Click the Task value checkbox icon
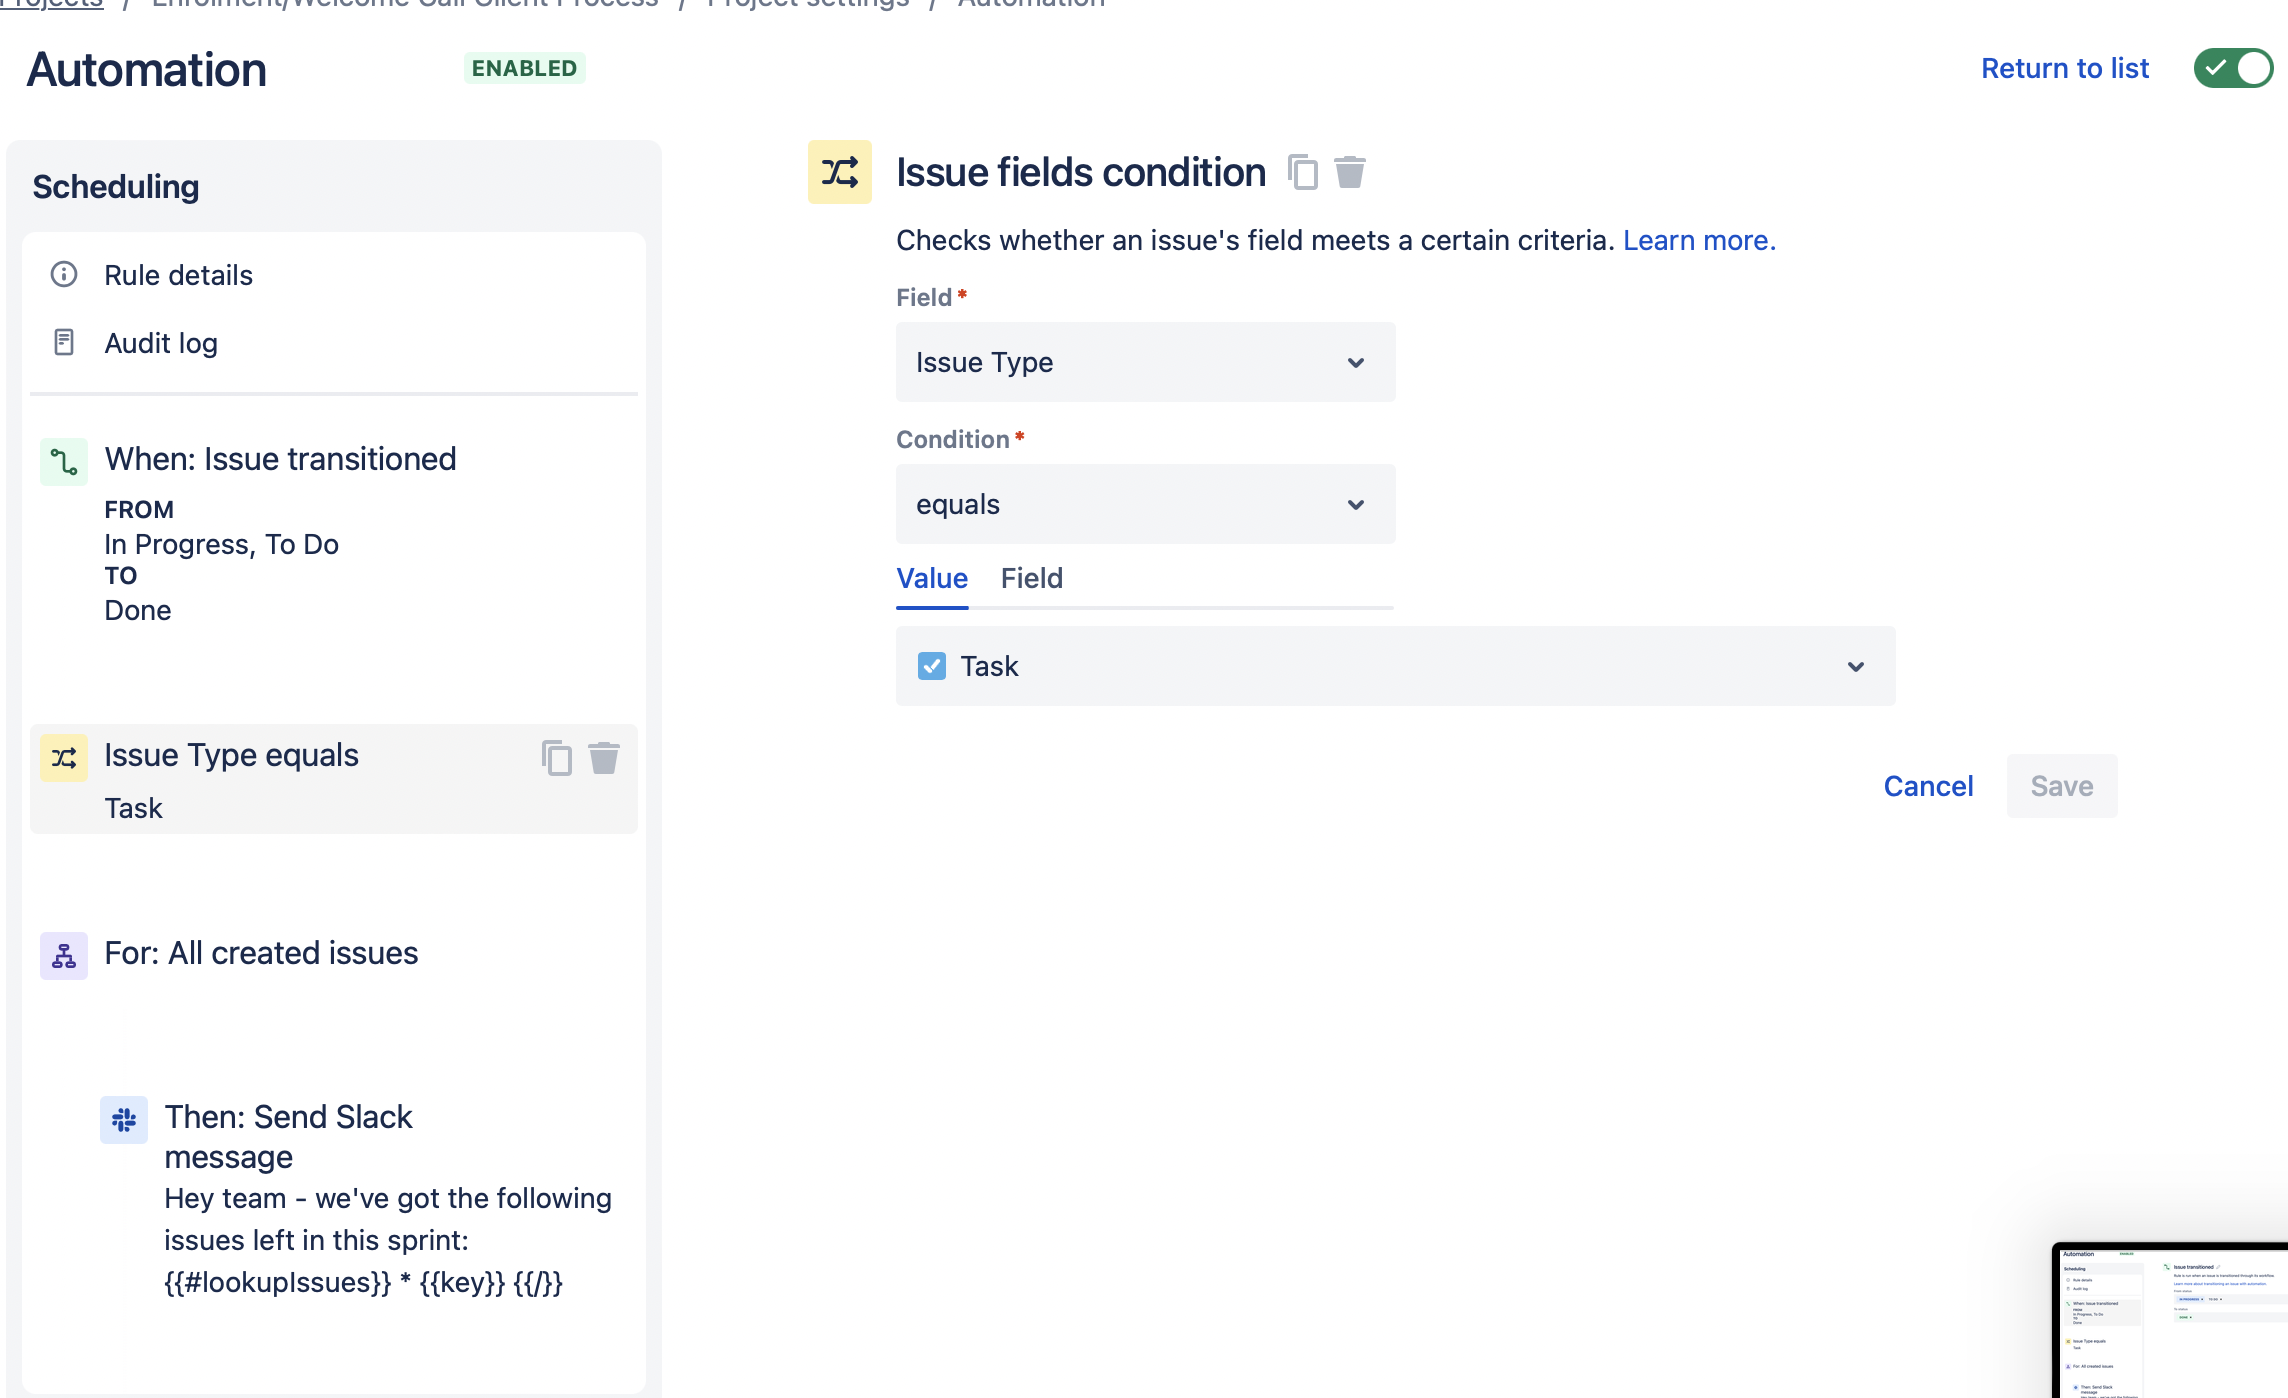Screen dimensions: 2288x1398 931,666
